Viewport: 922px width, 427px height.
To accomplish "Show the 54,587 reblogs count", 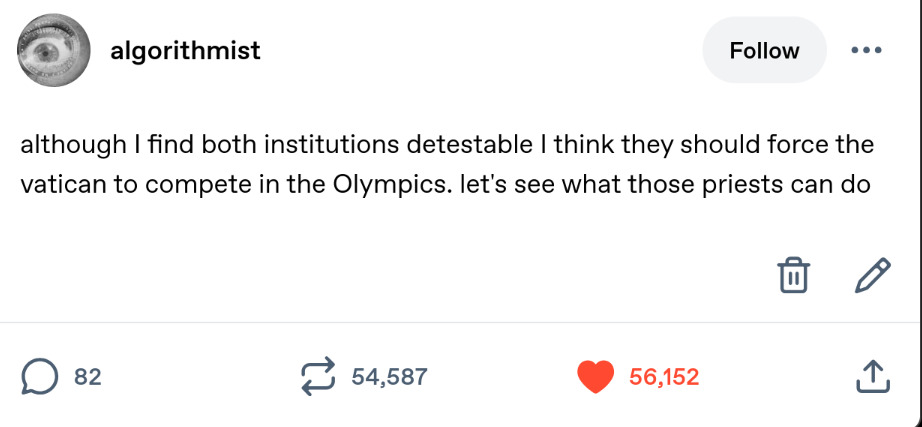I will [389, 377].
